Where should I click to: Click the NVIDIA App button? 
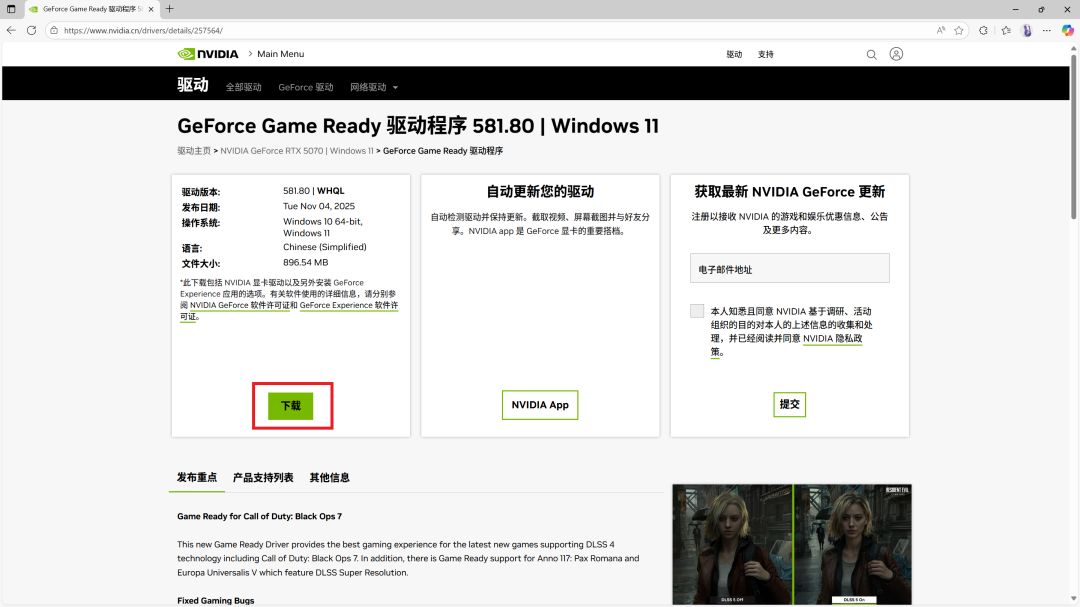(540, 405)
